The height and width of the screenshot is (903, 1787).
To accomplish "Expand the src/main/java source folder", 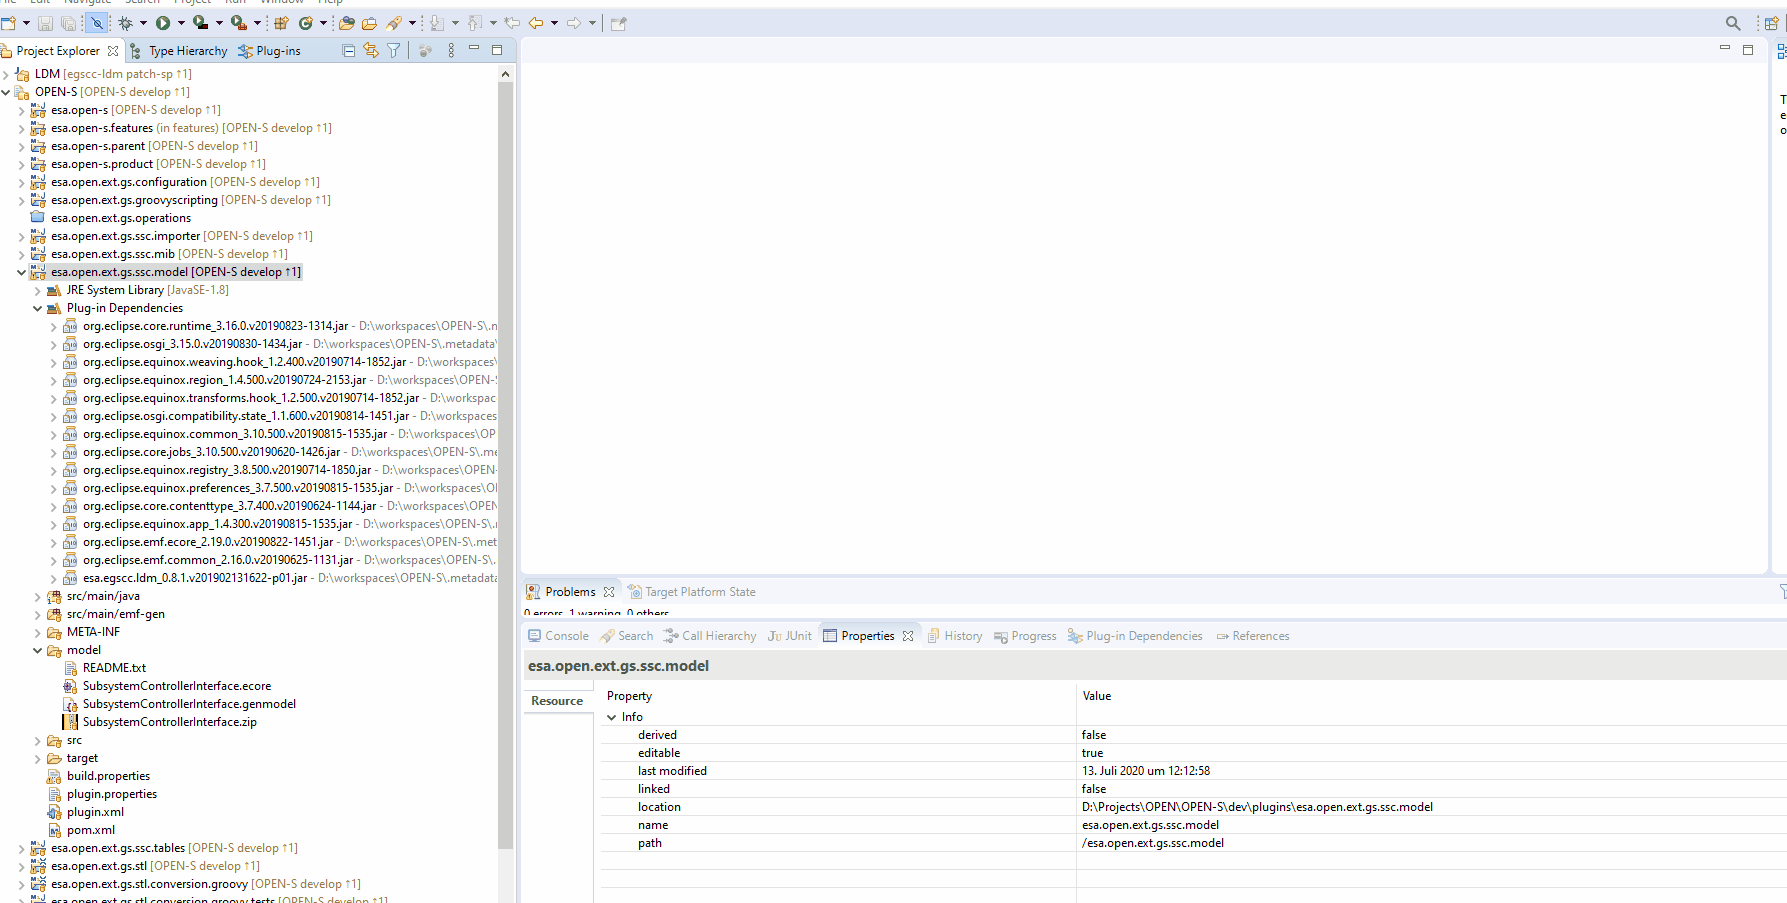I will (38, 597).
